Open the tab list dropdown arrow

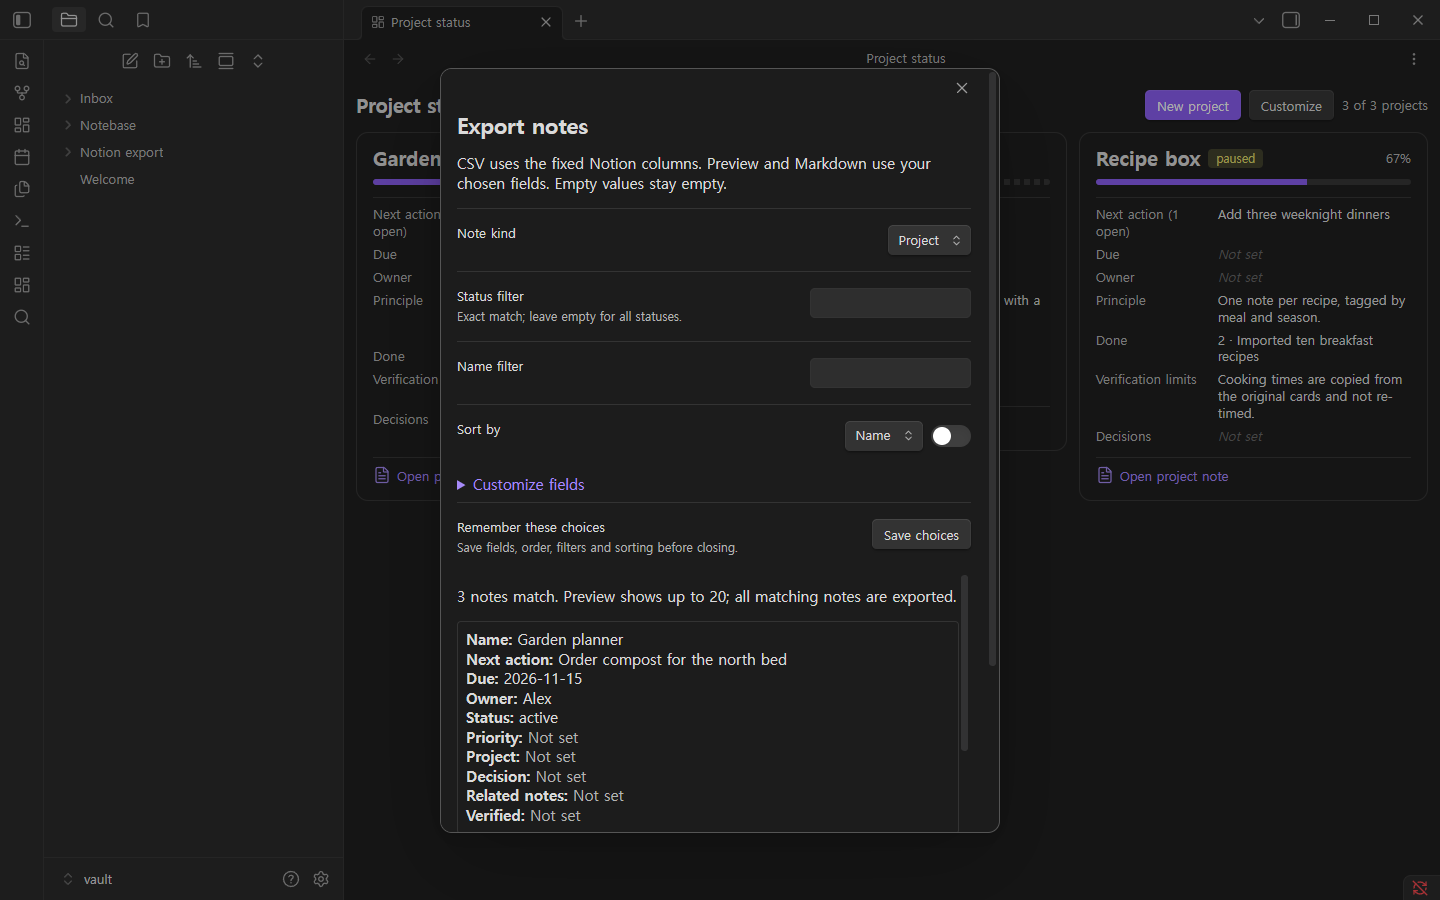pyautogui.click(x=1259, y=20)
